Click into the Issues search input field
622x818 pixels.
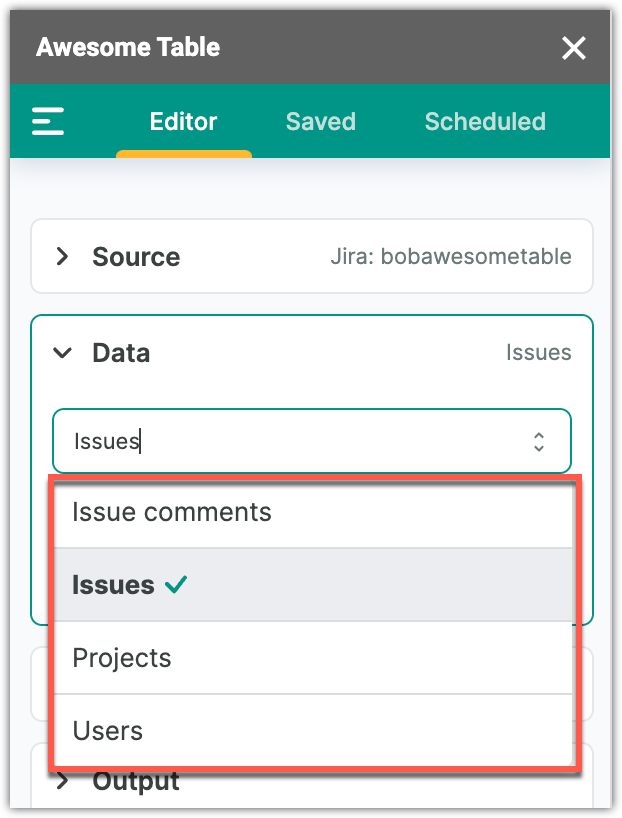(x=290, y=441)
